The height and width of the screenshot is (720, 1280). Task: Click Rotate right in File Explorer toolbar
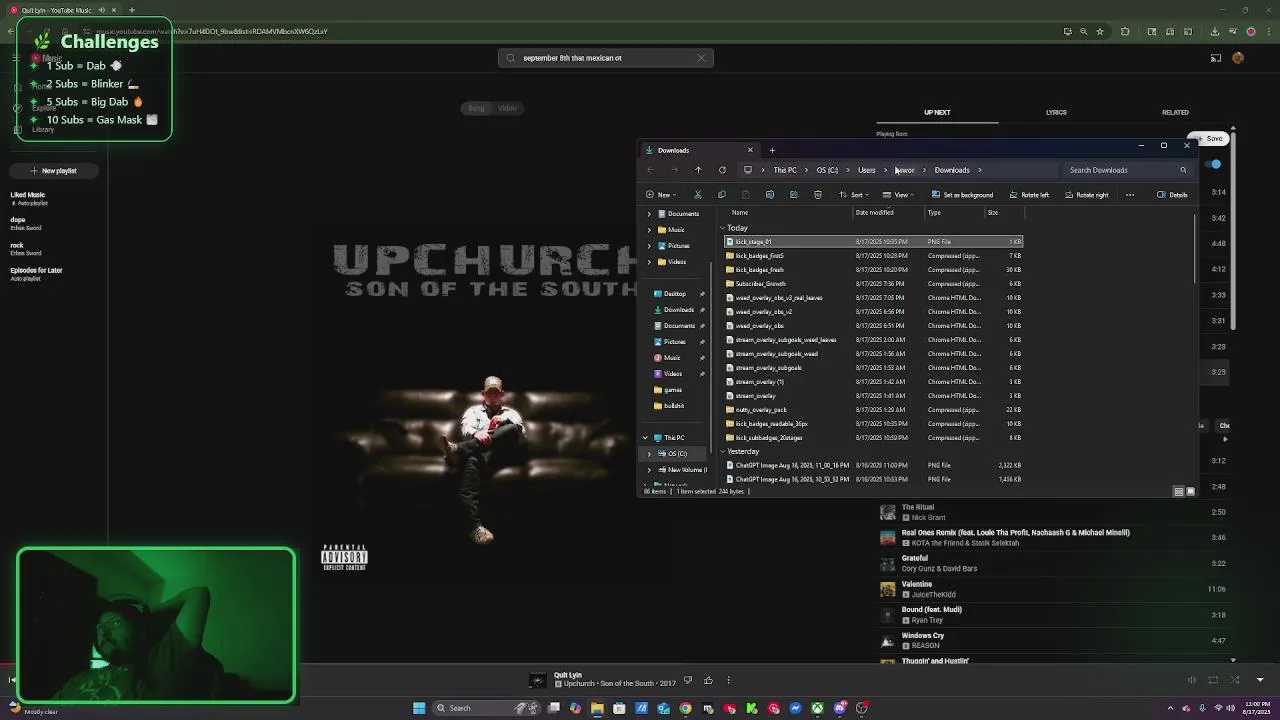pos(1086,195)
